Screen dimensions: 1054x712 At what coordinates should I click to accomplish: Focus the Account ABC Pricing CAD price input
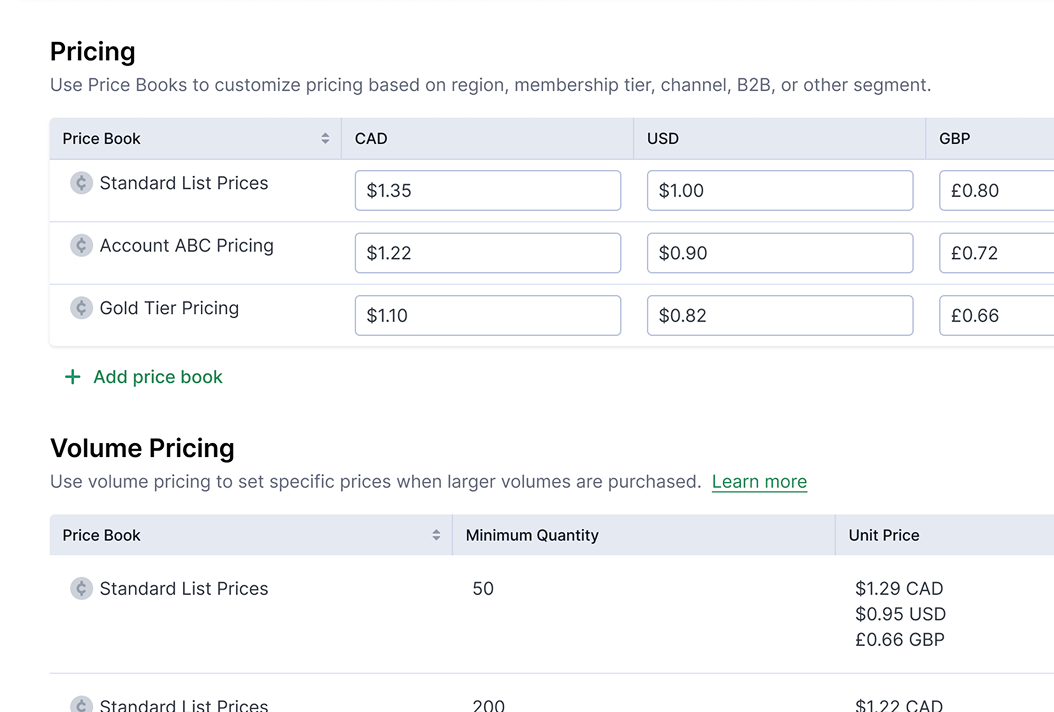(x=487, y=253)
